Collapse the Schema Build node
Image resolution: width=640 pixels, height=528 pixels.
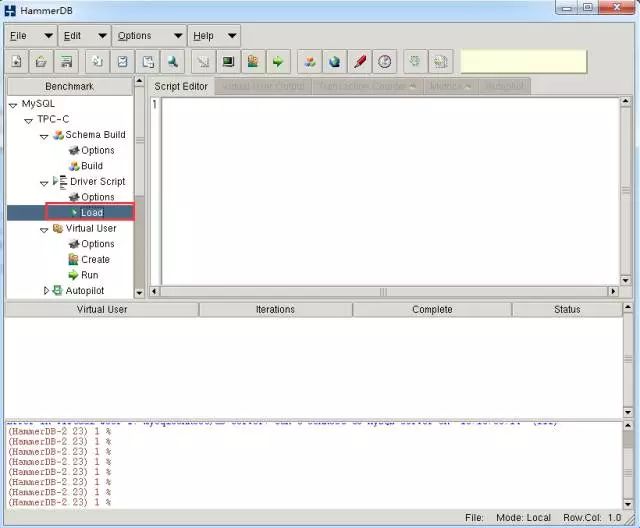(44, 137)
